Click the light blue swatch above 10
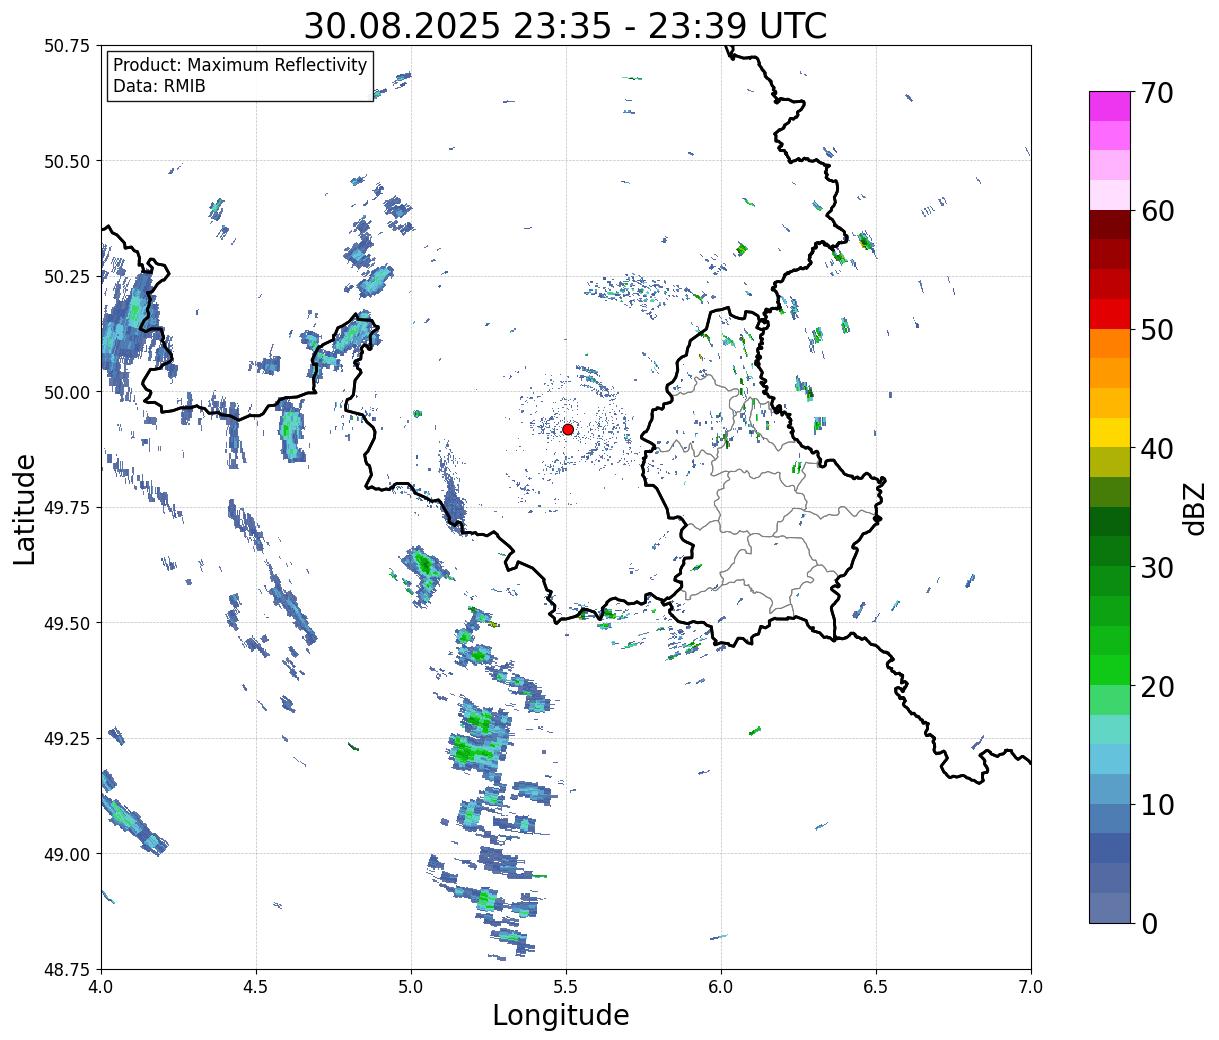This screenshot has width=1219, height=1040. tap(1110, 788)
